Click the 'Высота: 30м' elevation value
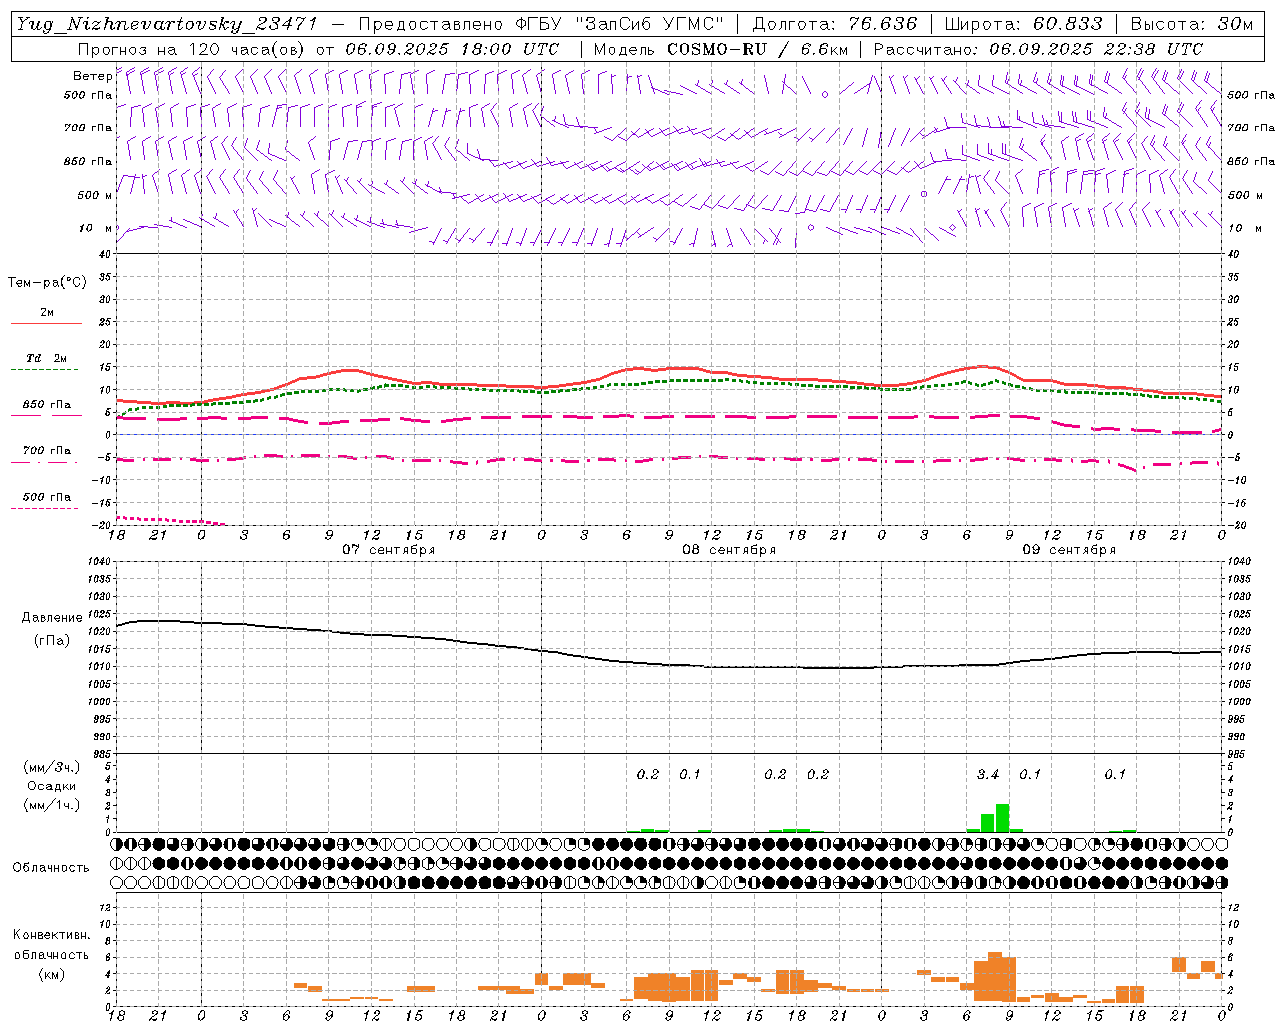 pos(1191,24)
